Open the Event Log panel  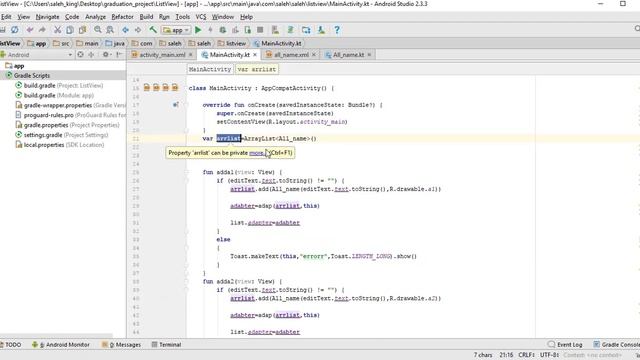click(565, 345)
